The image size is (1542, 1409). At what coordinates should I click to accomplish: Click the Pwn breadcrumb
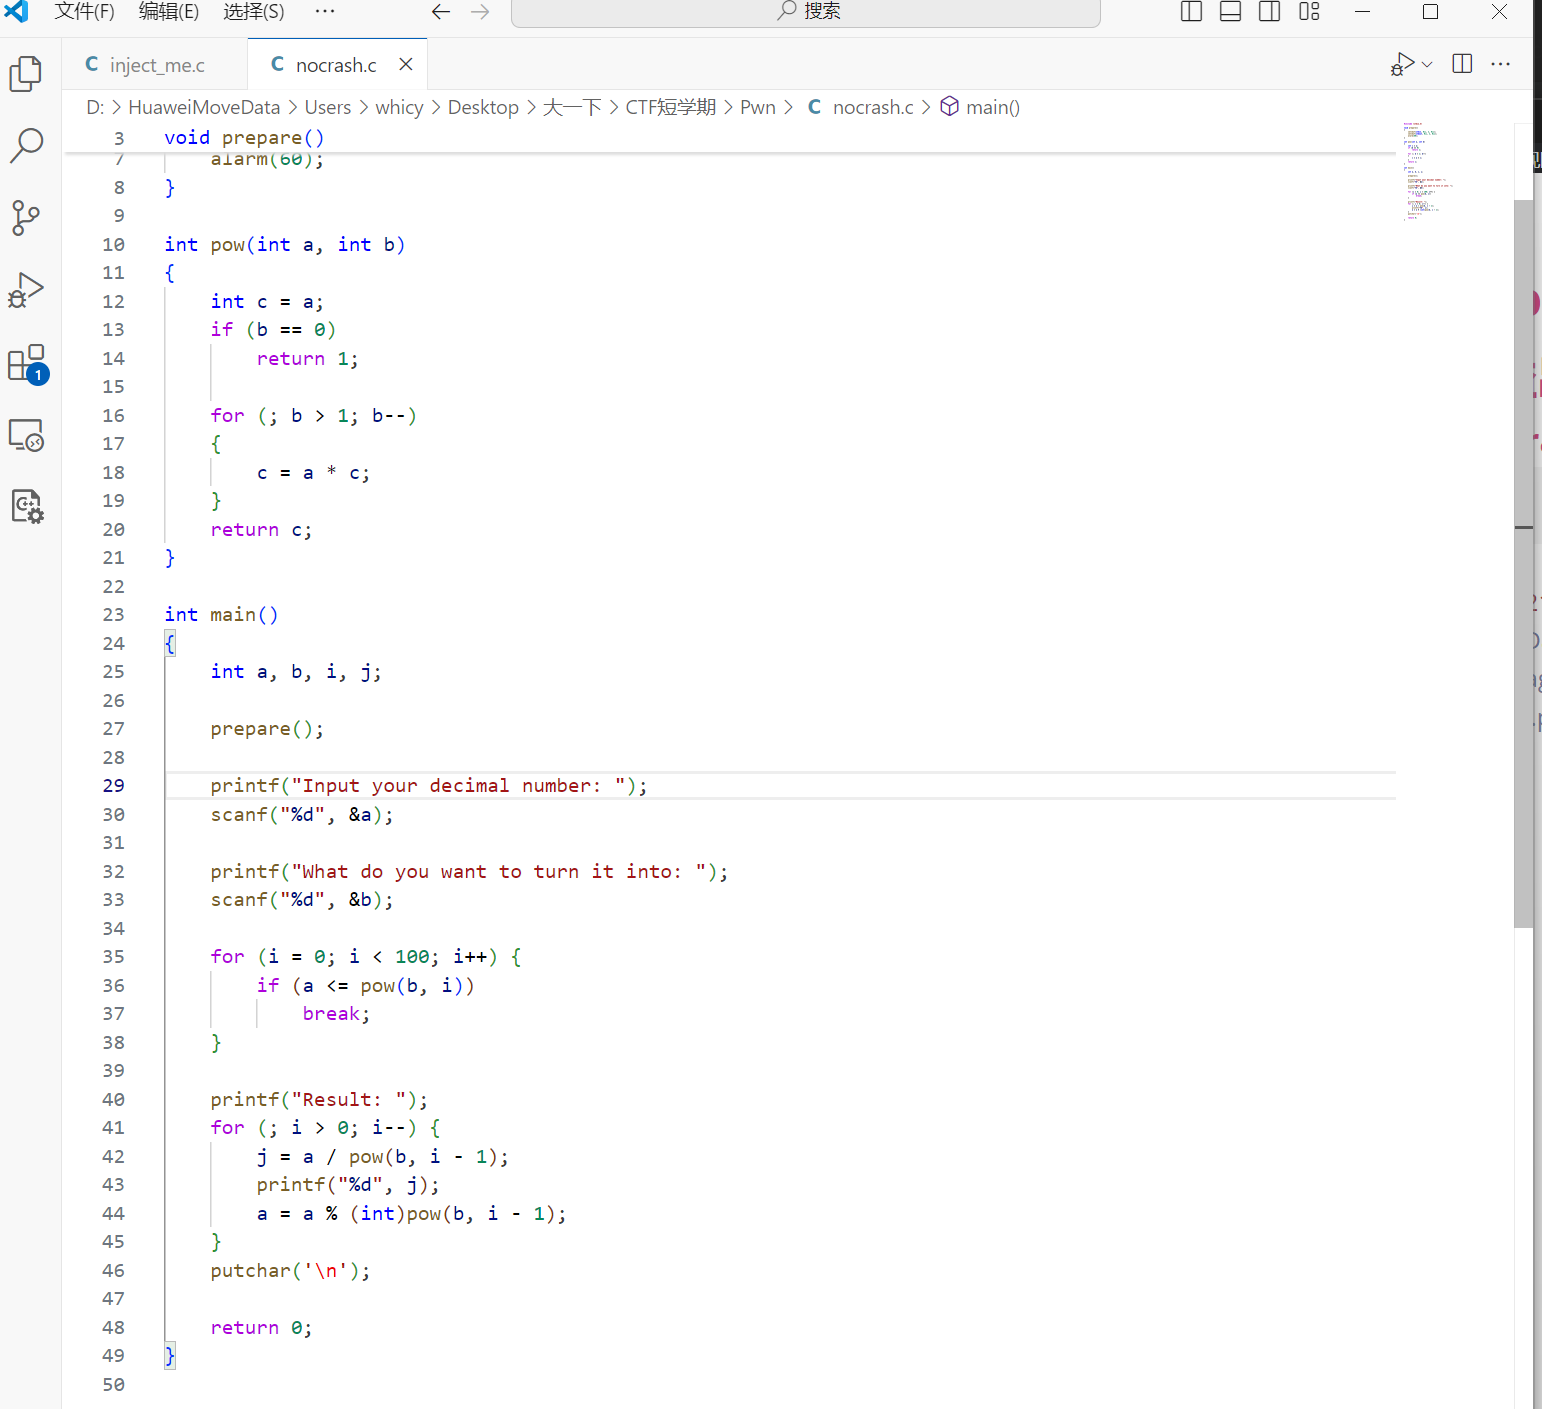pos(758,107)
